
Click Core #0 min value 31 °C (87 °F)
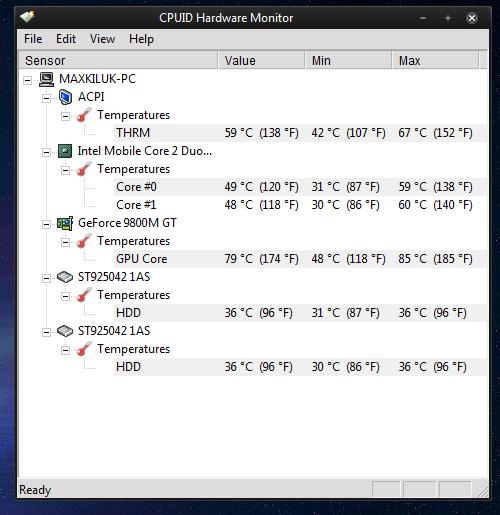(345, 187)
